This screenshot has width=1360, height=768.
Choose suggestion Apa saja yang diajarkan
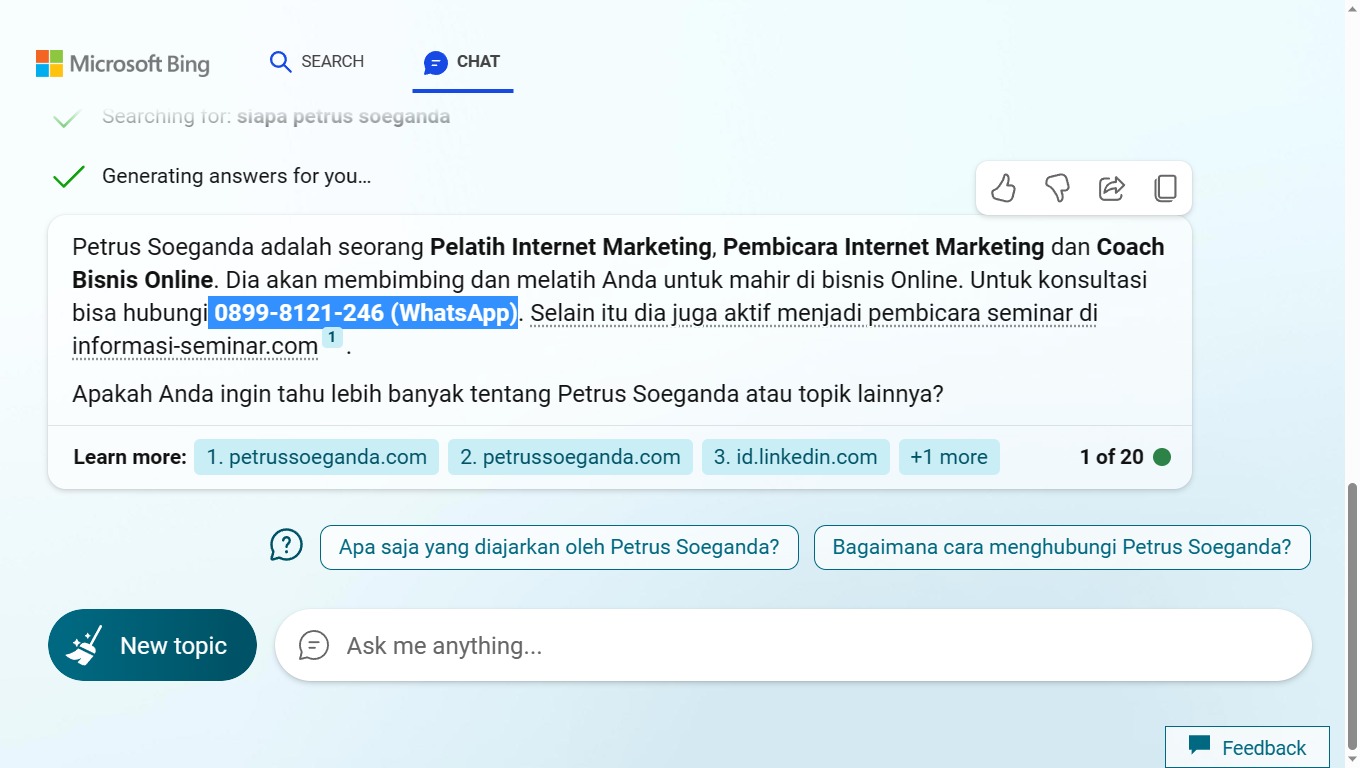(x=559, y=547)
